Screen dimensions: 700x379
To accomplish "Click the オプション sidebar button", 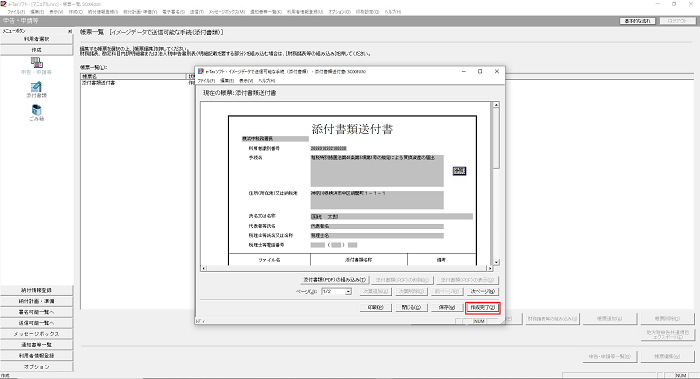I will [x=37, y=367].
